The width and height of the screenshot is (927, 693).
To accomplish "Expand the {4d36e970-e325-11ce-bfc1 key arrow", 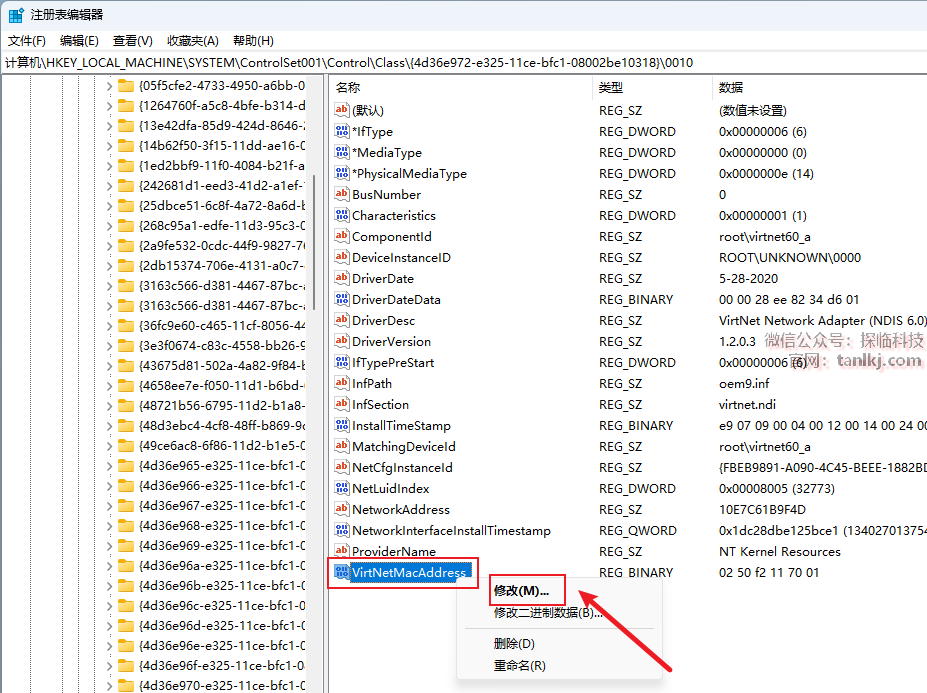I will pyautogui.click(x=109, y=686).
